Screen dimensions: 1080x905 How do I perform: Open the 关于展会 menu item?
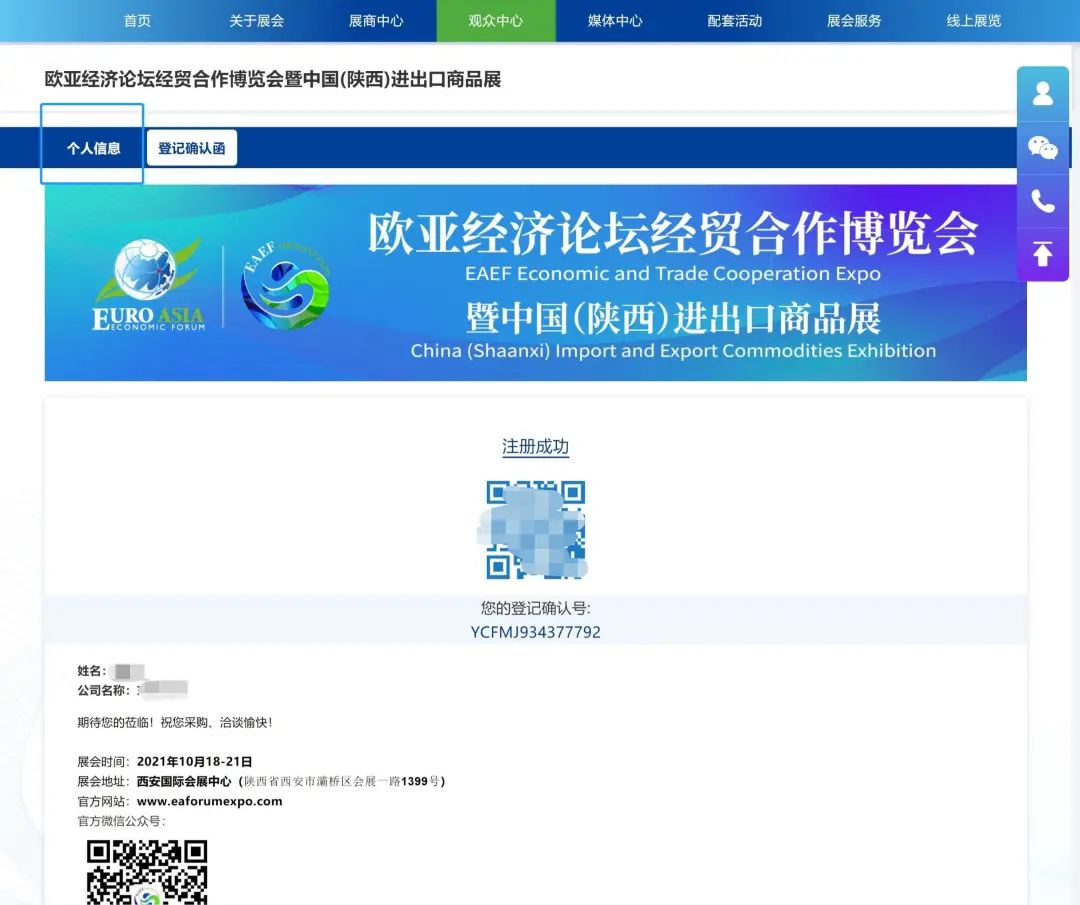point(256,21)
